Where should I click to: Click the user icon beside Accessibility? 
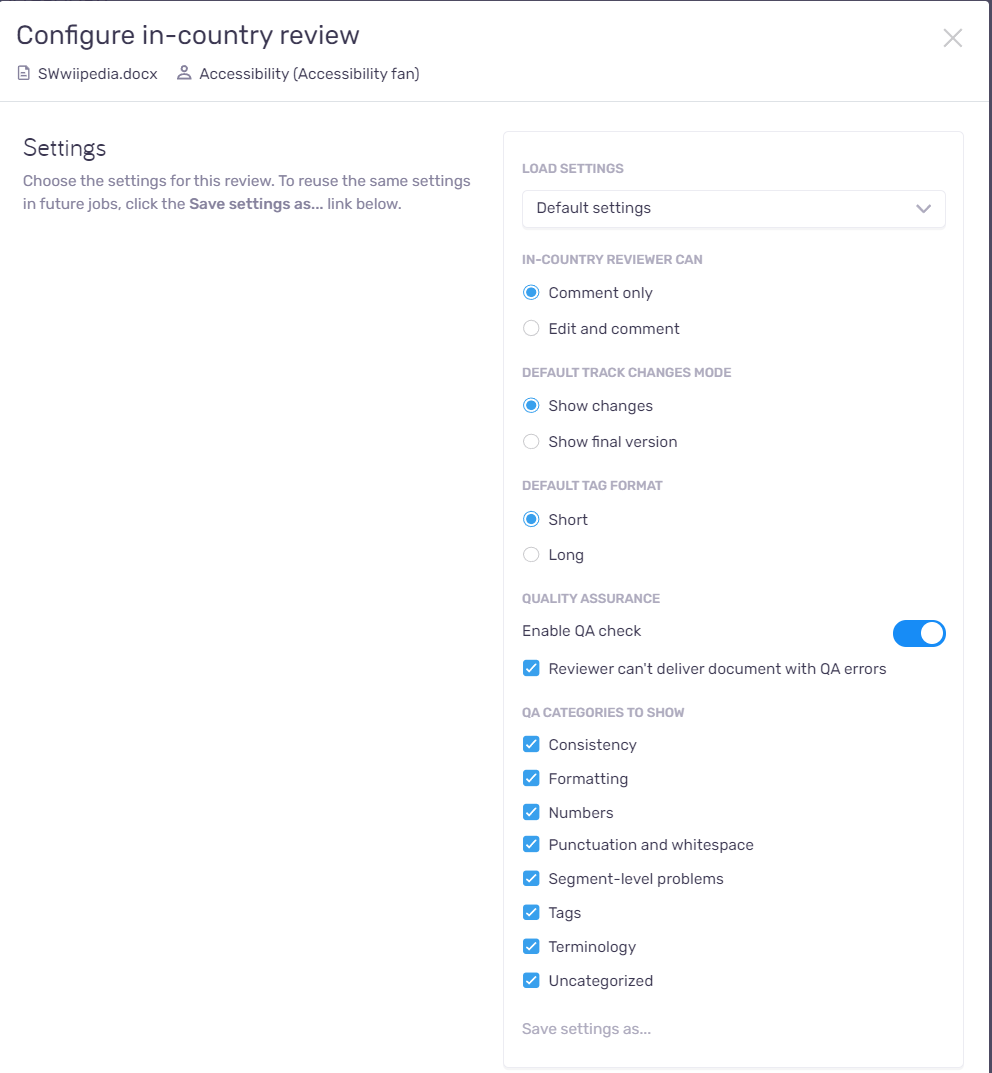click(184, 73)
